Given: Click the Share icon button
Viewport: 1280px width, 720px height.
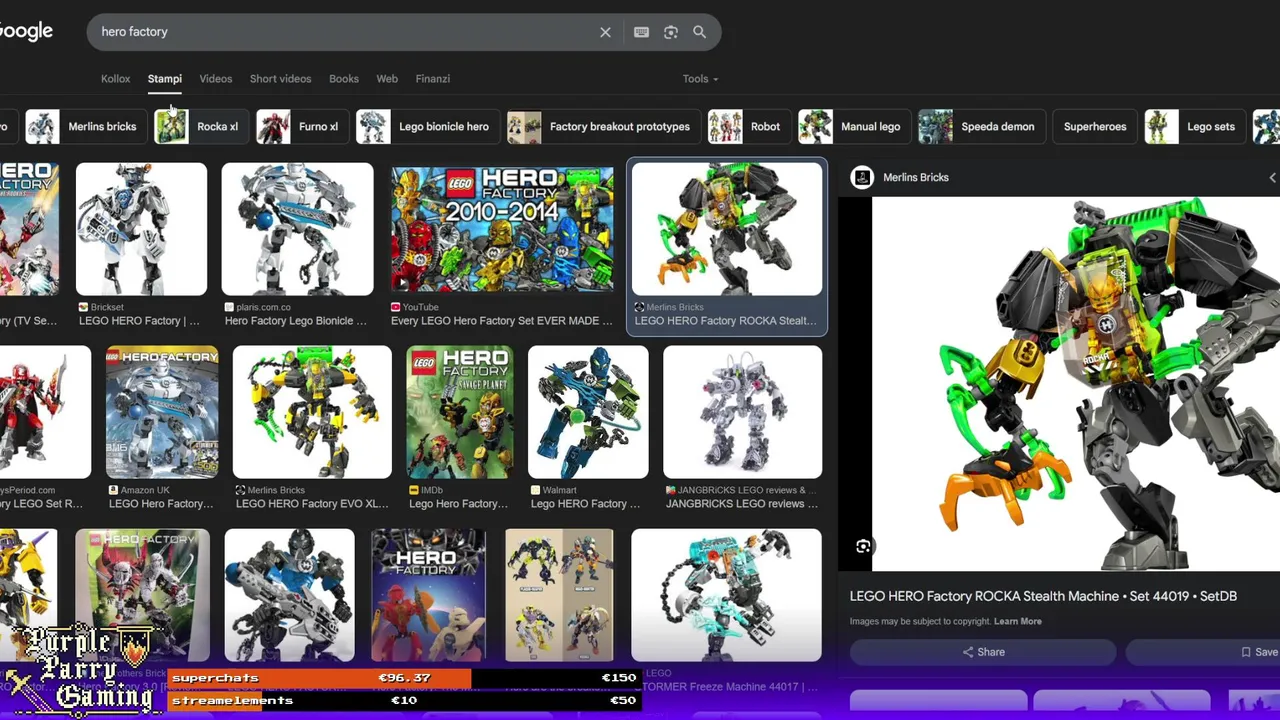Looking at the screenshot, I should [x=983, y=652].
